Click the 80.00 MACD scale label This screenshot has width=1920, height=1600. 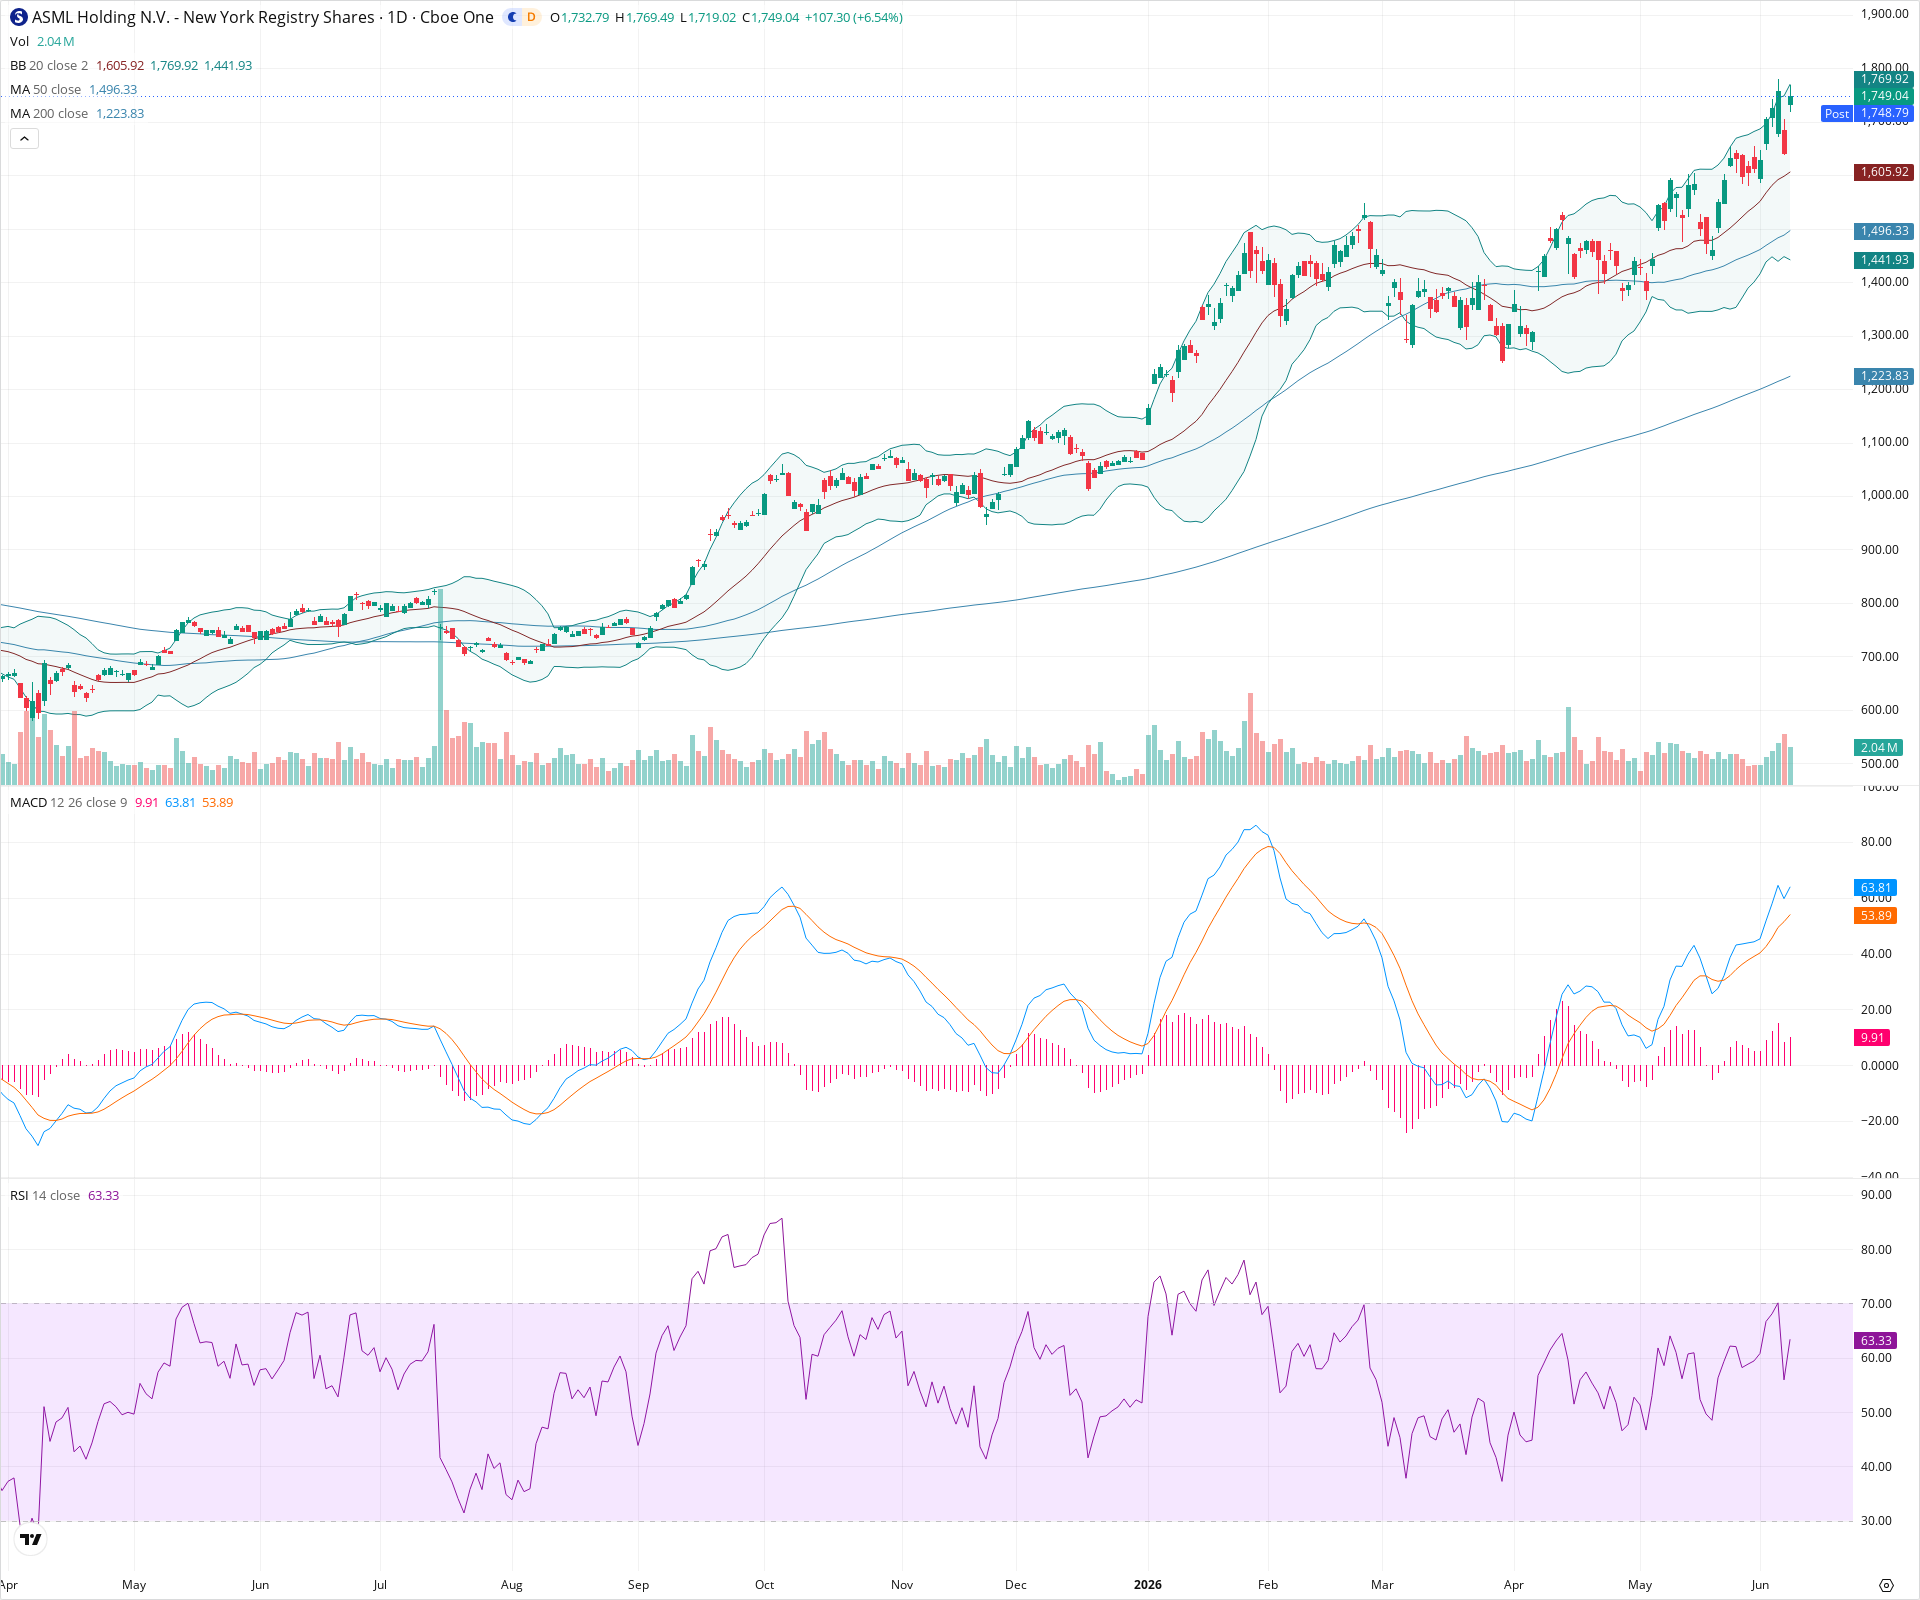(x=1876, y=841)
